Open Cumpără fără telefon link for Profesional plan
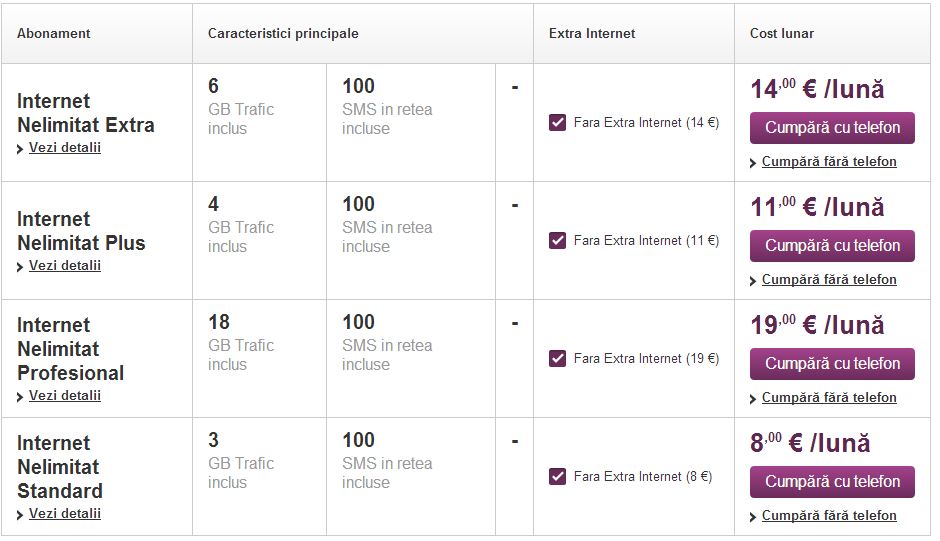The width and height of the screenshot is (940, 541). 829,398
